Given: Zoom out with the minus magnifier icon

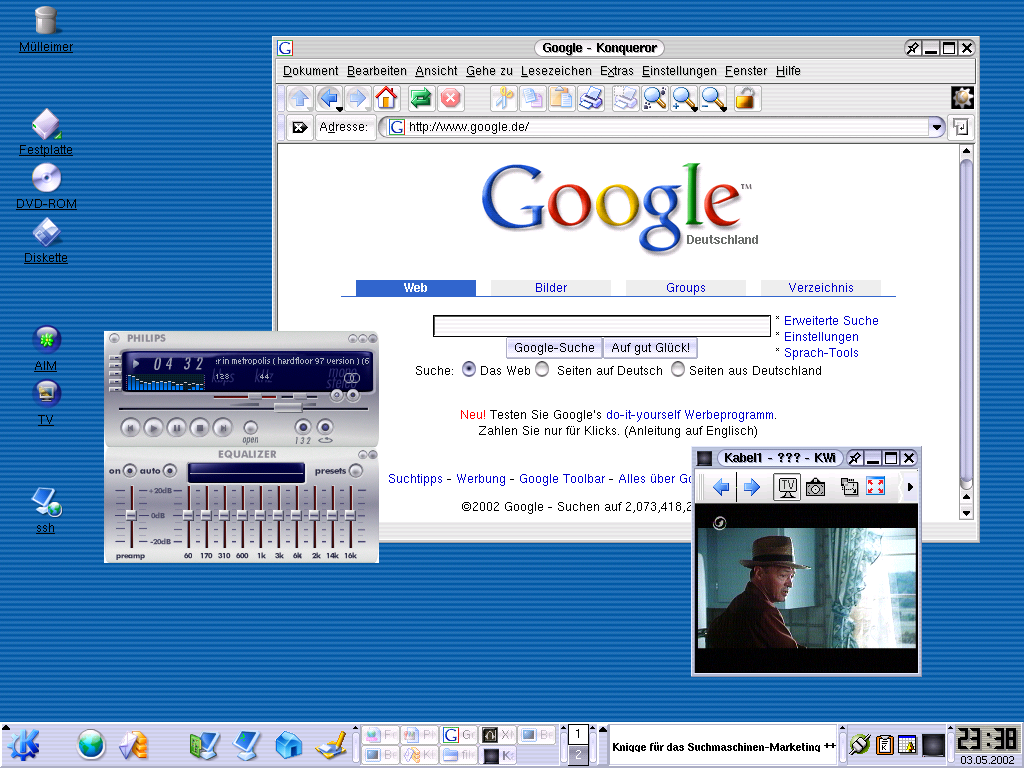Looking at the screenshot, I should coord(713,99).
